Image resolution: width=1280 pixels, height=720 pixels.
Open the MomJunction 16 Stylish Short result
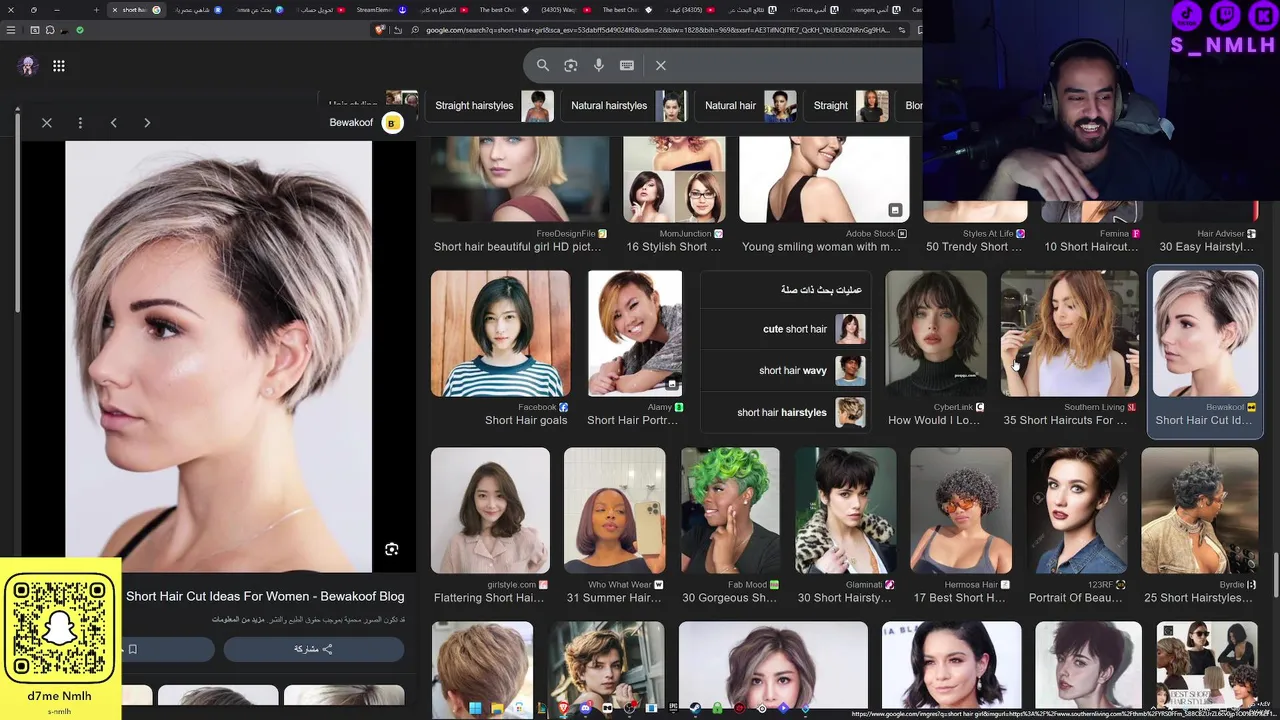[x=674, y=197]
